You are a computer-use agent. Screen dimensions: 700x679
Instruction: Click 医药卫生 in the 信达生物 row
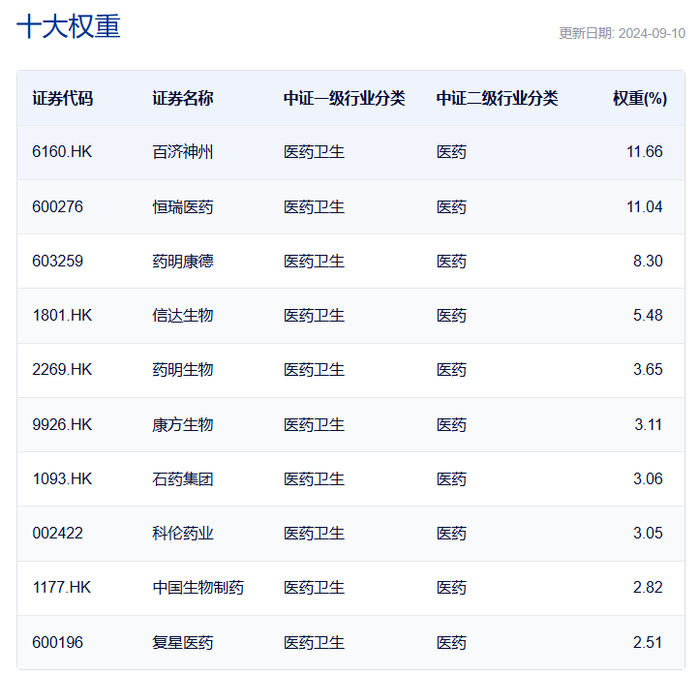tap(314, 316)
